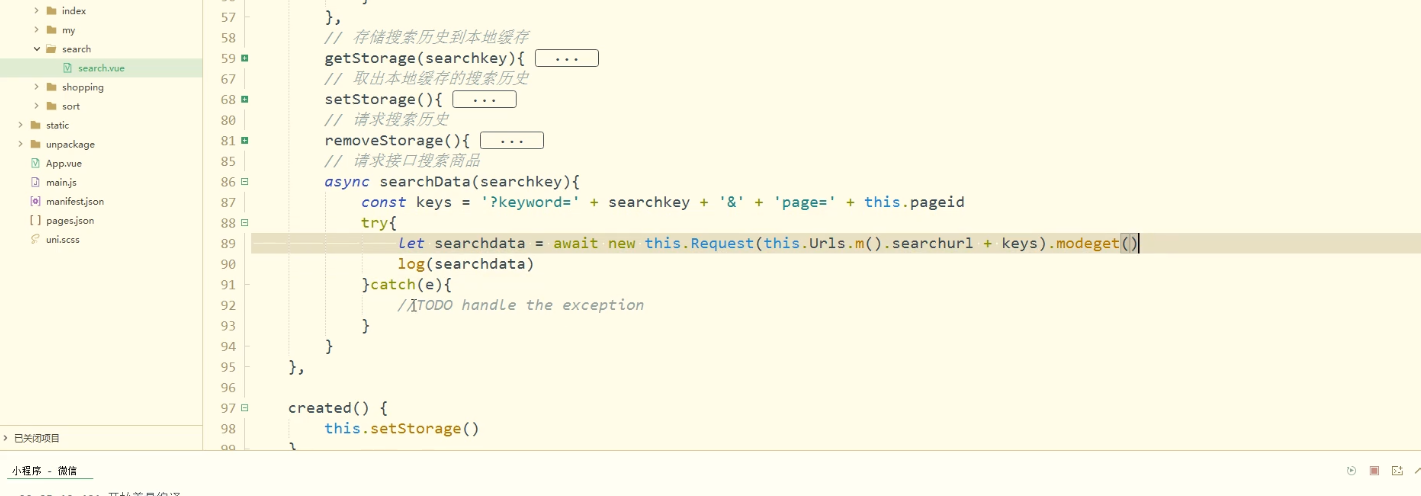Open the terminal icon in console bar
The height and width of the screenshot is (496, 1421).
[1397, 470]
